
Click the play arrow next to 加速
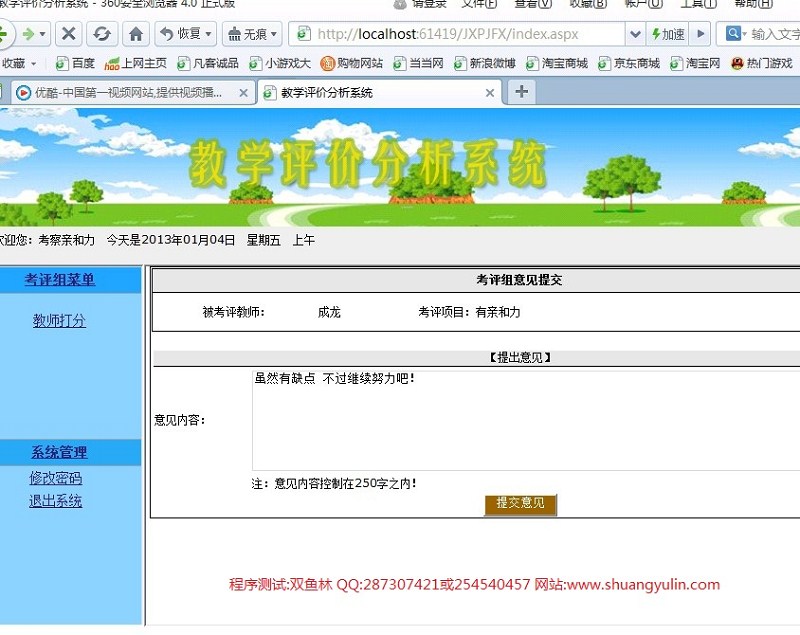tap(701, 34)
